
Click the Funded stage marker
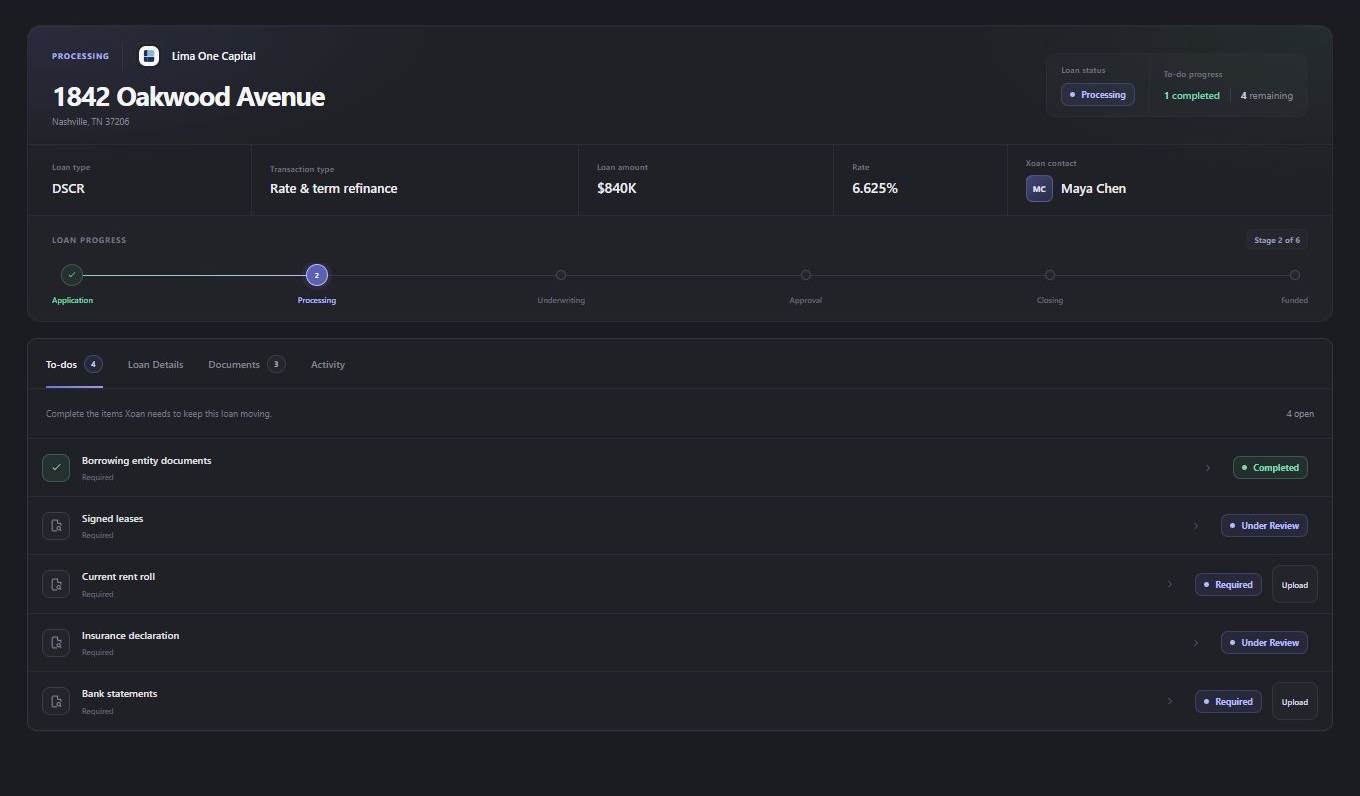tap(1295, 275)
